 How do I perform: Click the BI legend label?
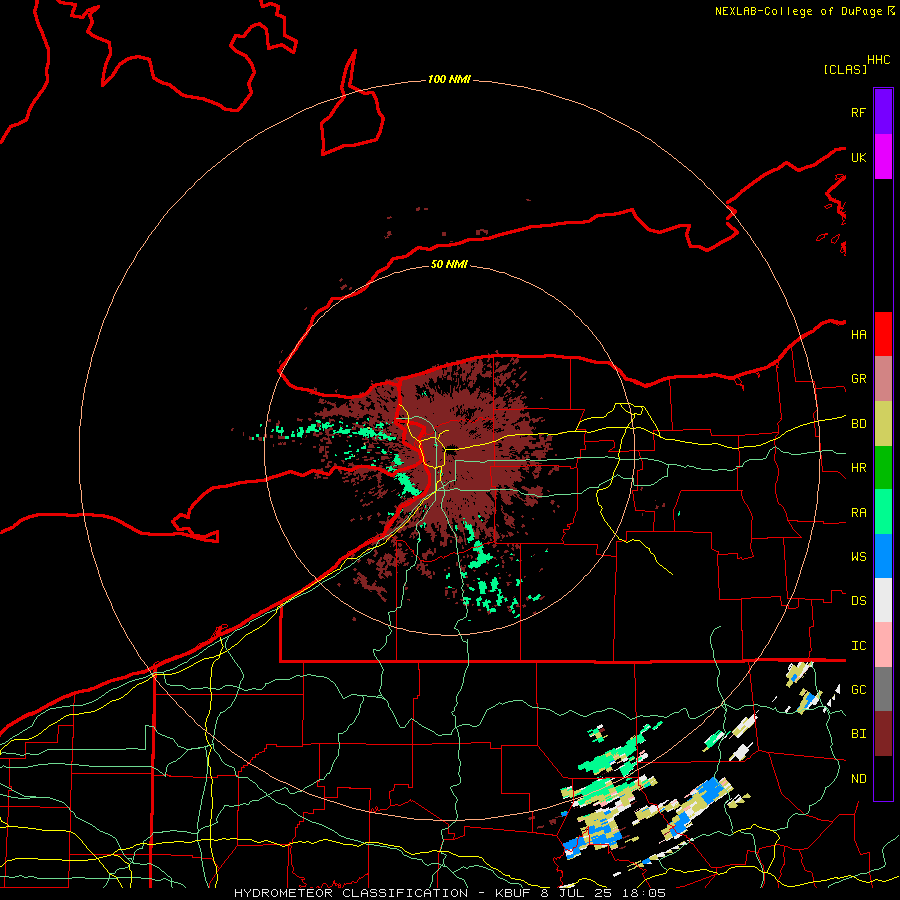pos(858,734)
